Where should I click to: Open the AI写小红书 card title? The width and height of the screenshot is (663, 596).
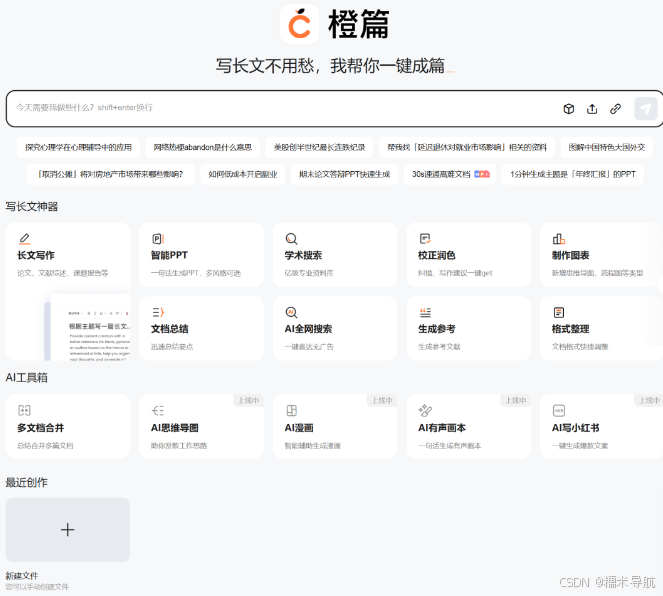[x=575, y=428]
